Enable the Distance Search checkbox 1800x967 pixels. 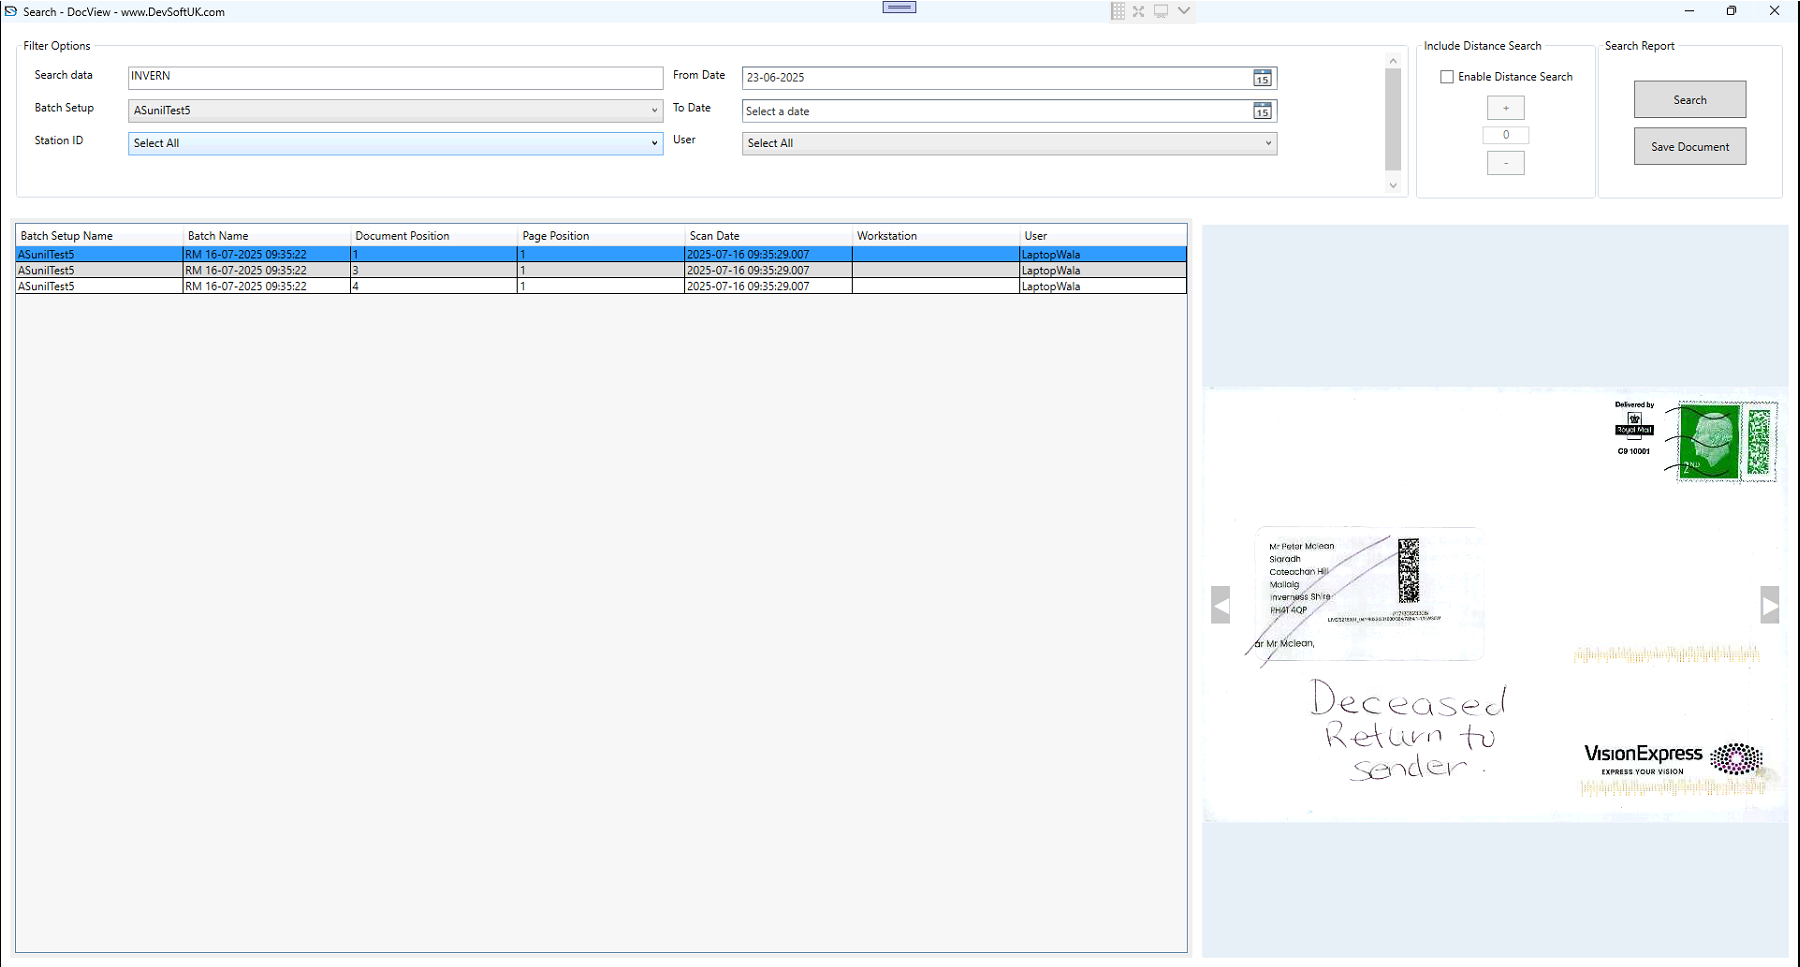coord(1447,76)
